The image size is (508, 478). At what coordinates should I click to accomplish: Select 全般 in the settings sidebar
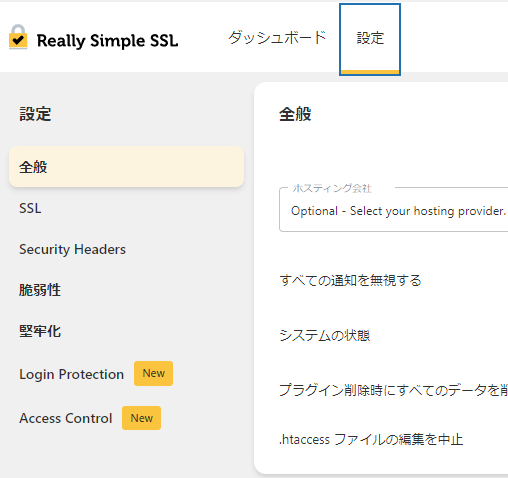pos(126,167)
